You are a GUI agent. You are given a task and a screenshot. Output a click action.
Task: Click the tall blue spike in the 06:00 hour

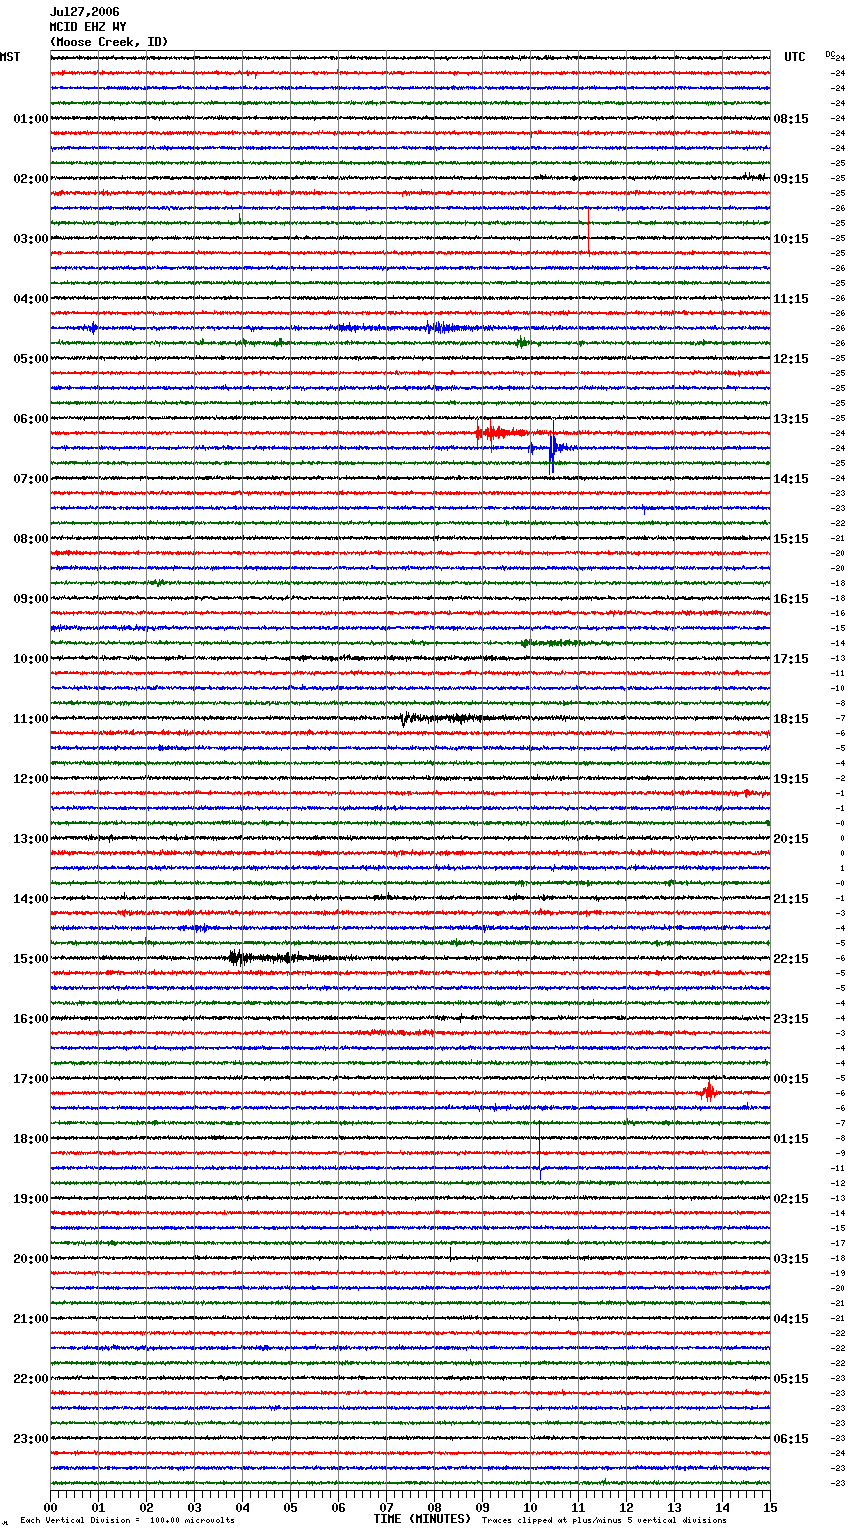coord(552,448)
